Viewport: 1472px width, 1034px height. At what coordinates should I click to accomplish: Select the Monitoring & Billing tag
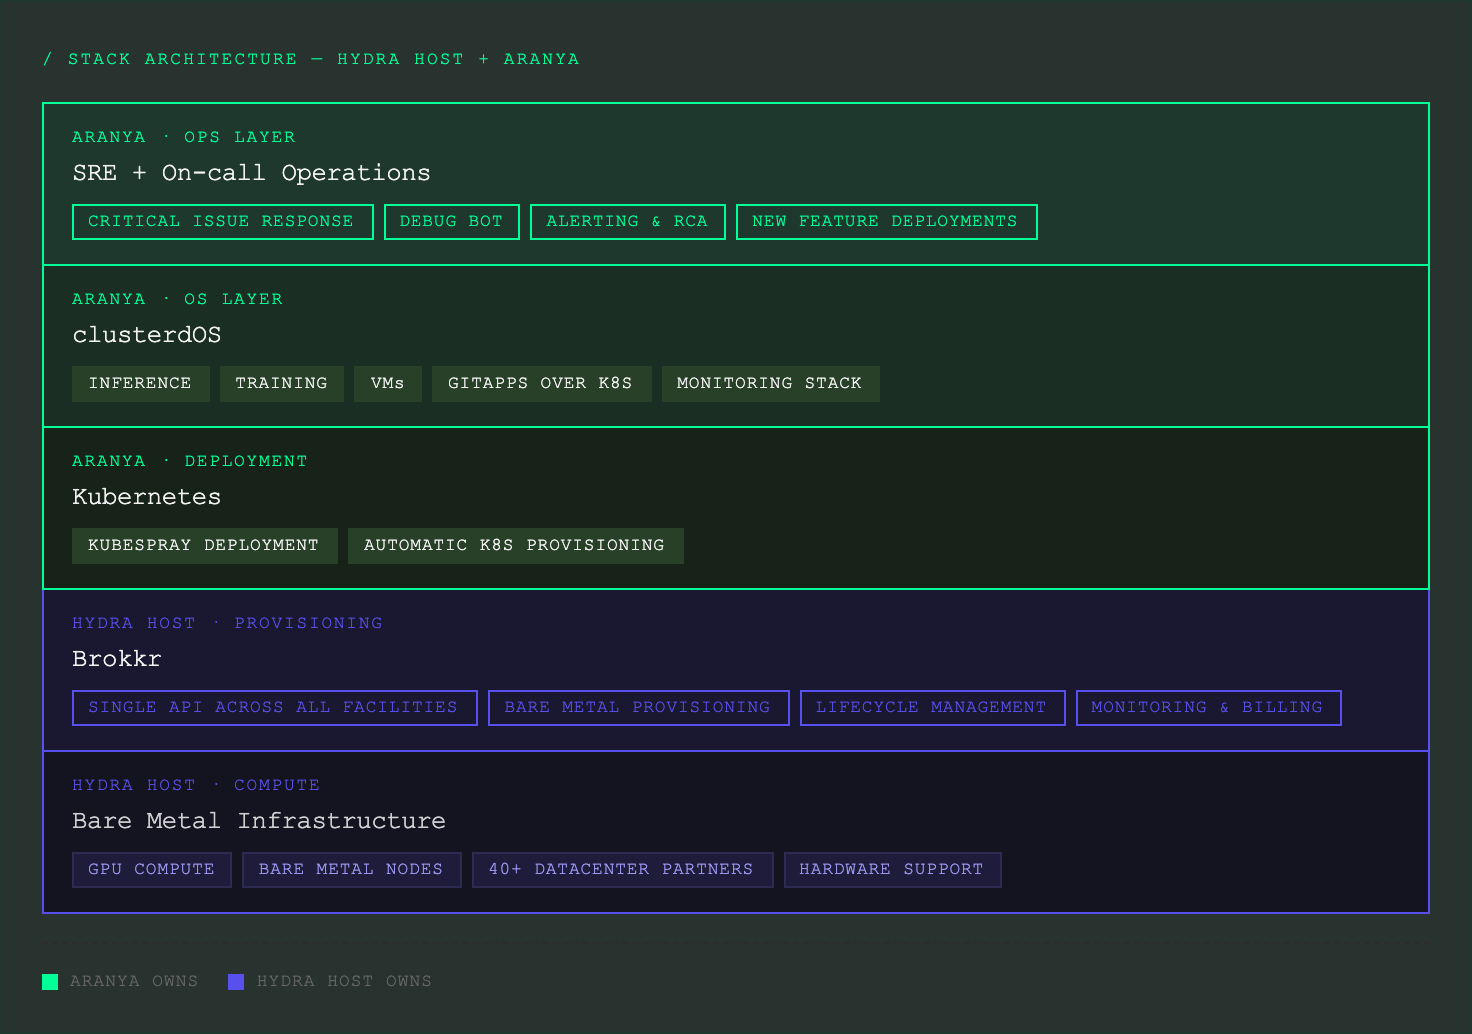(x=1209, y=708)
